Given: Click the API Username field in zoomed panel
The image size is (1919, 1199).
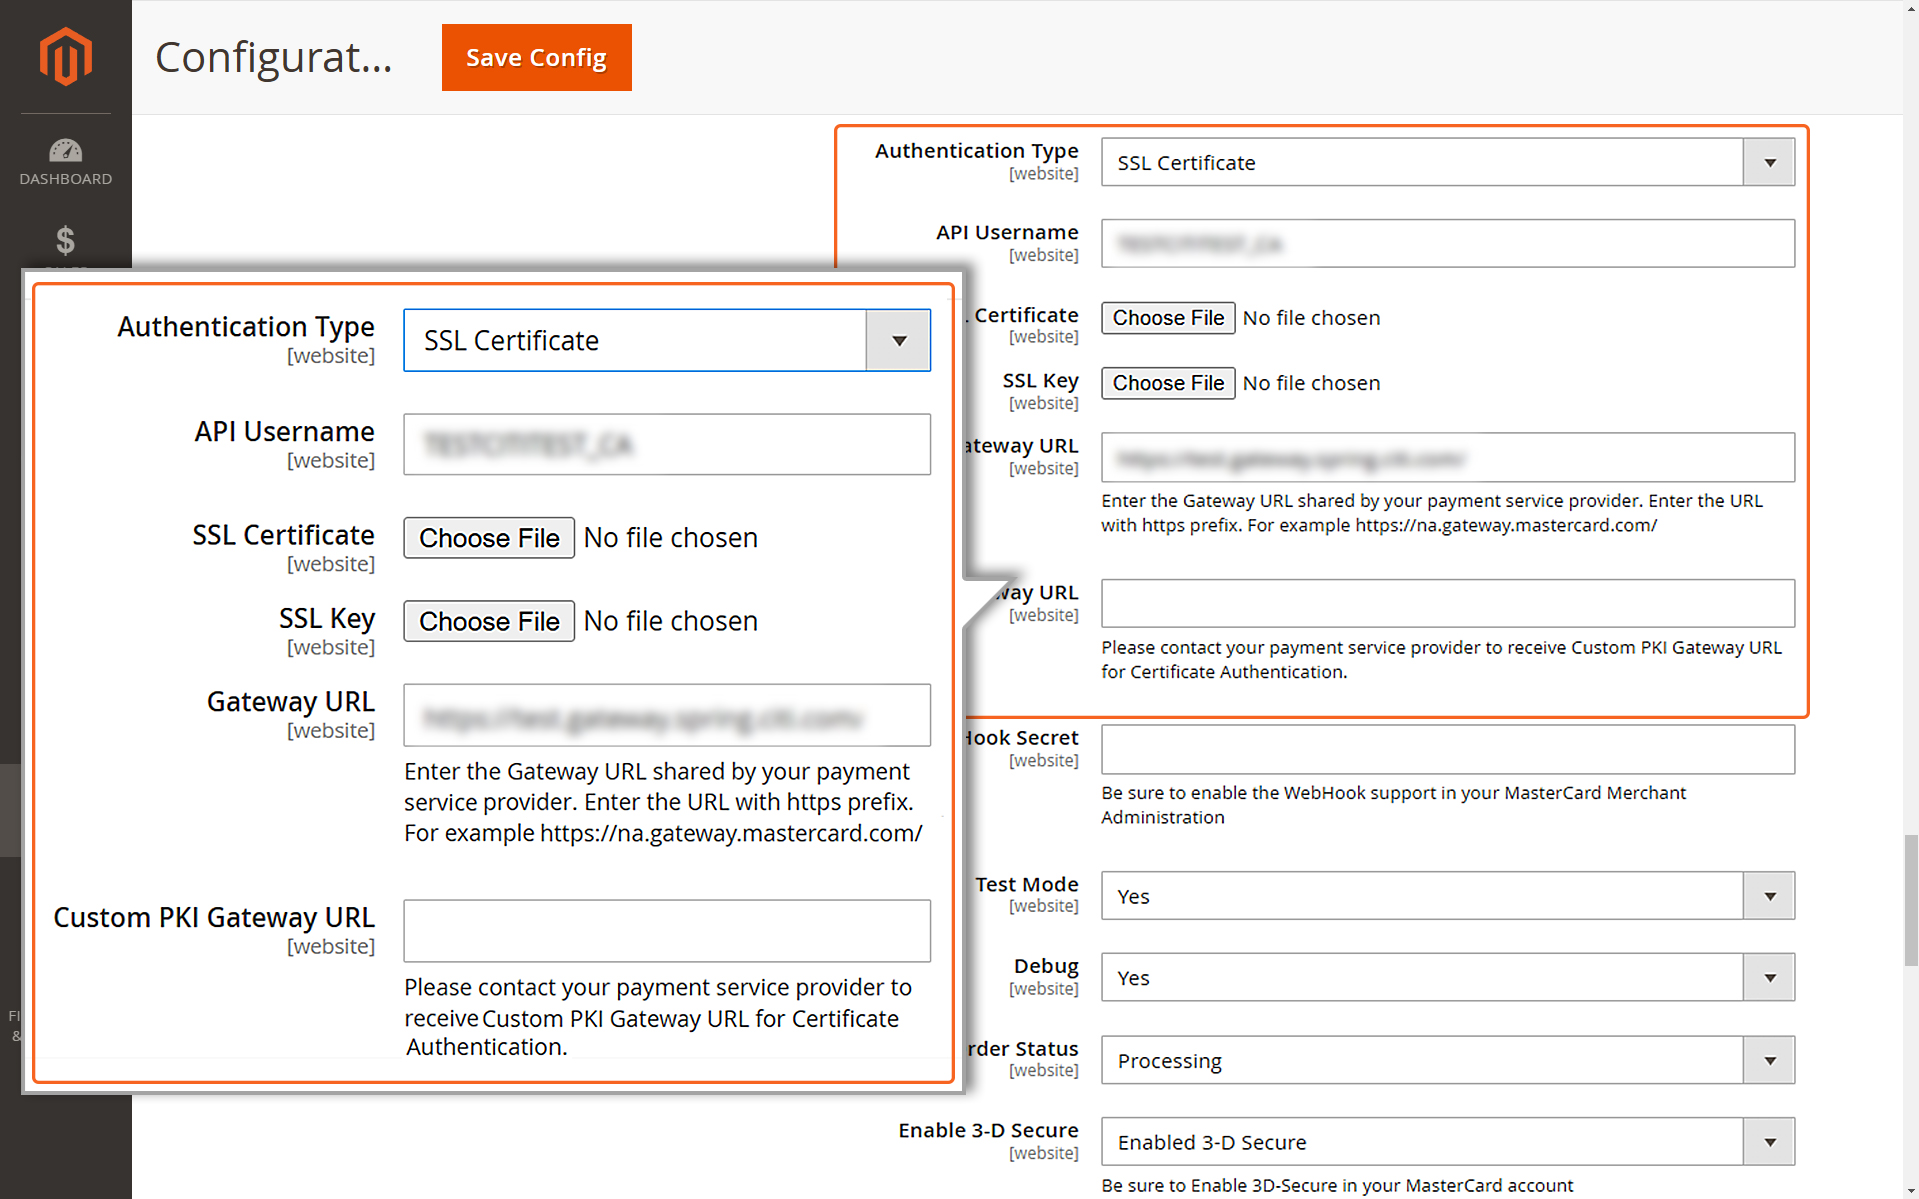Looking at the screenshot, I should (666, 445).
